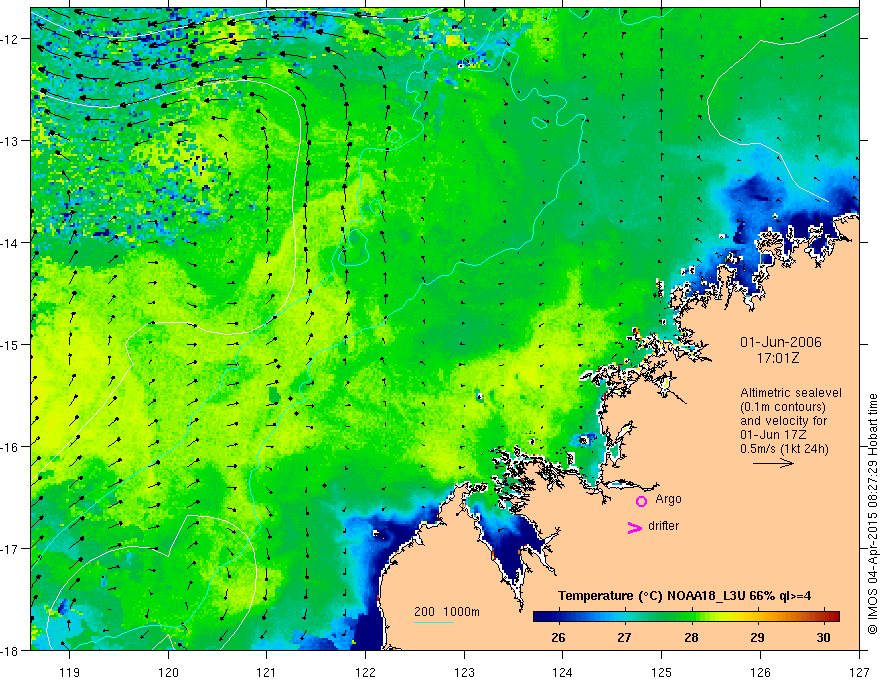Click the 'Altimetric sealevel' caption text

pyautogui.click(x=791, y=393)
